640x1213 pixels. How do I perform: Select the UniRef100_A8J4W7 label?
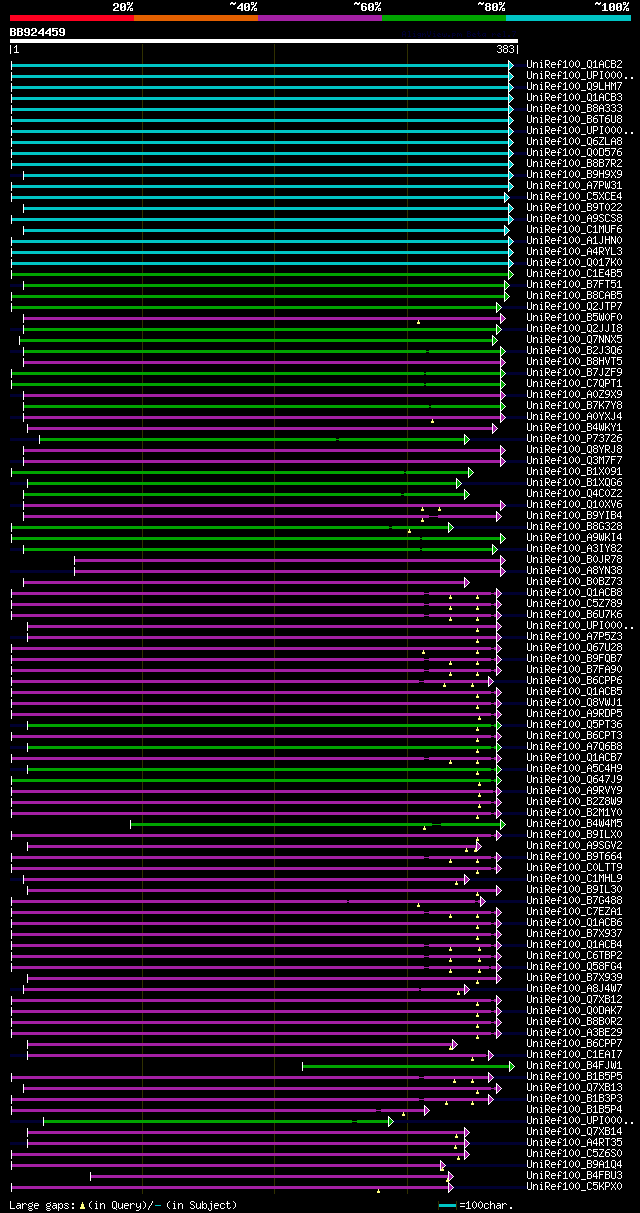(574, 989)
